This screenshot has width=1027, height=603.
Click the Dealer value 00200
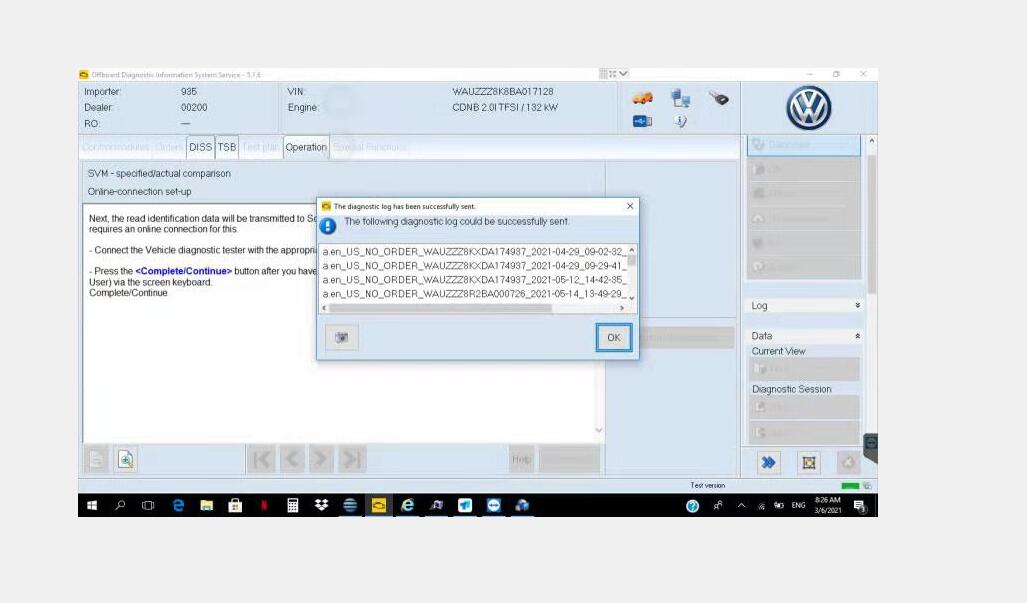194,107
